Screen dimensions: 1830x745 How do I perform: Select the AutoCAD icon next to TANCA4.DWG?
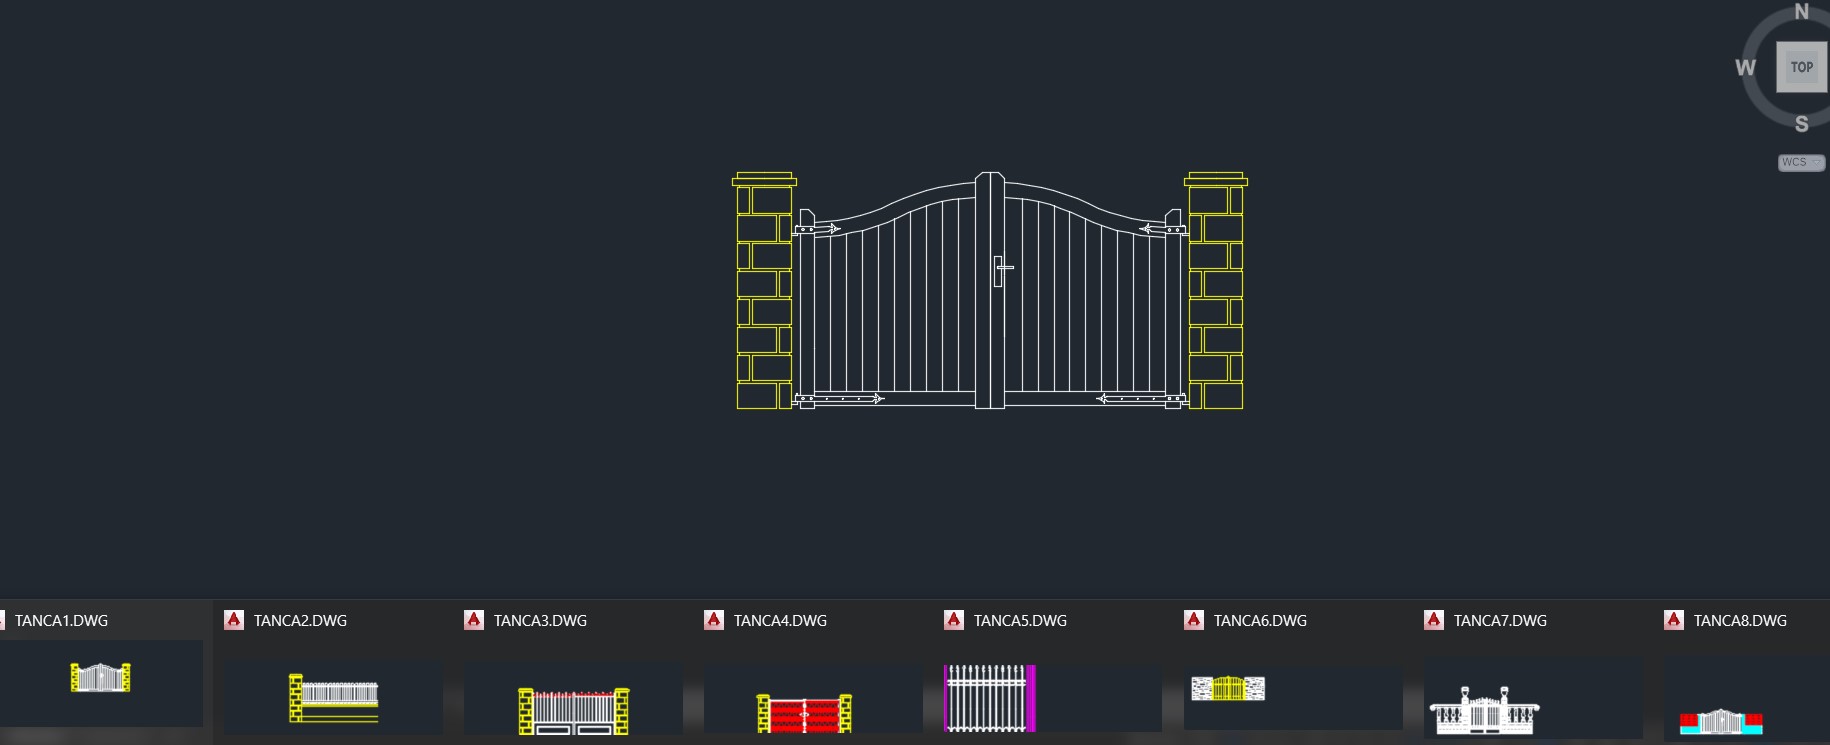click(x=714, y=620)
